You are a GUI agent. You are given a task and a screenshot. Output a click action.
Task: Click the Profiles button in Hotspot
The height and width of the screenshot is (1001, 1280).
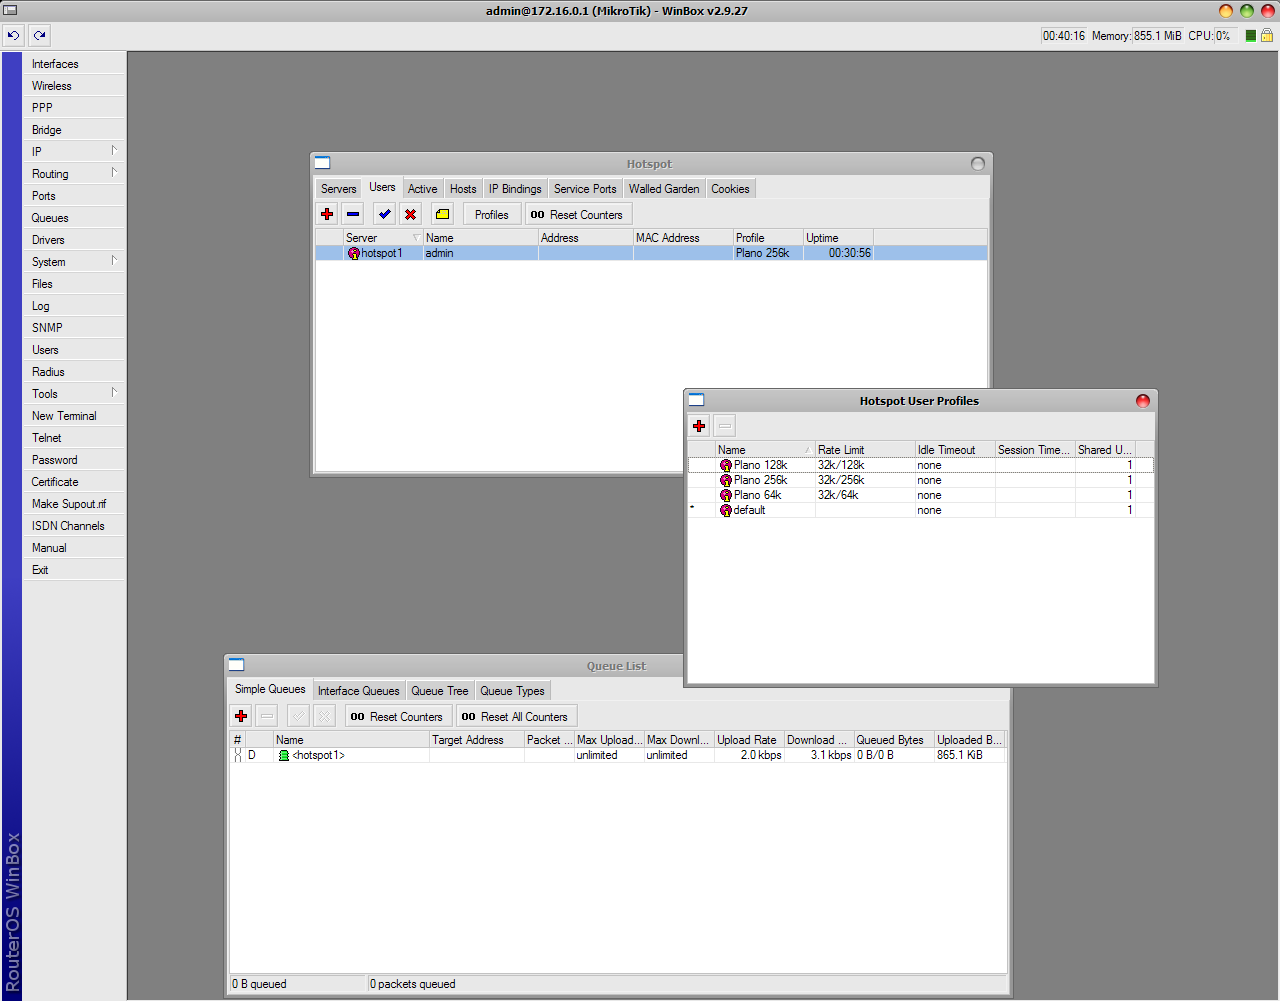(x=491, y=214)
